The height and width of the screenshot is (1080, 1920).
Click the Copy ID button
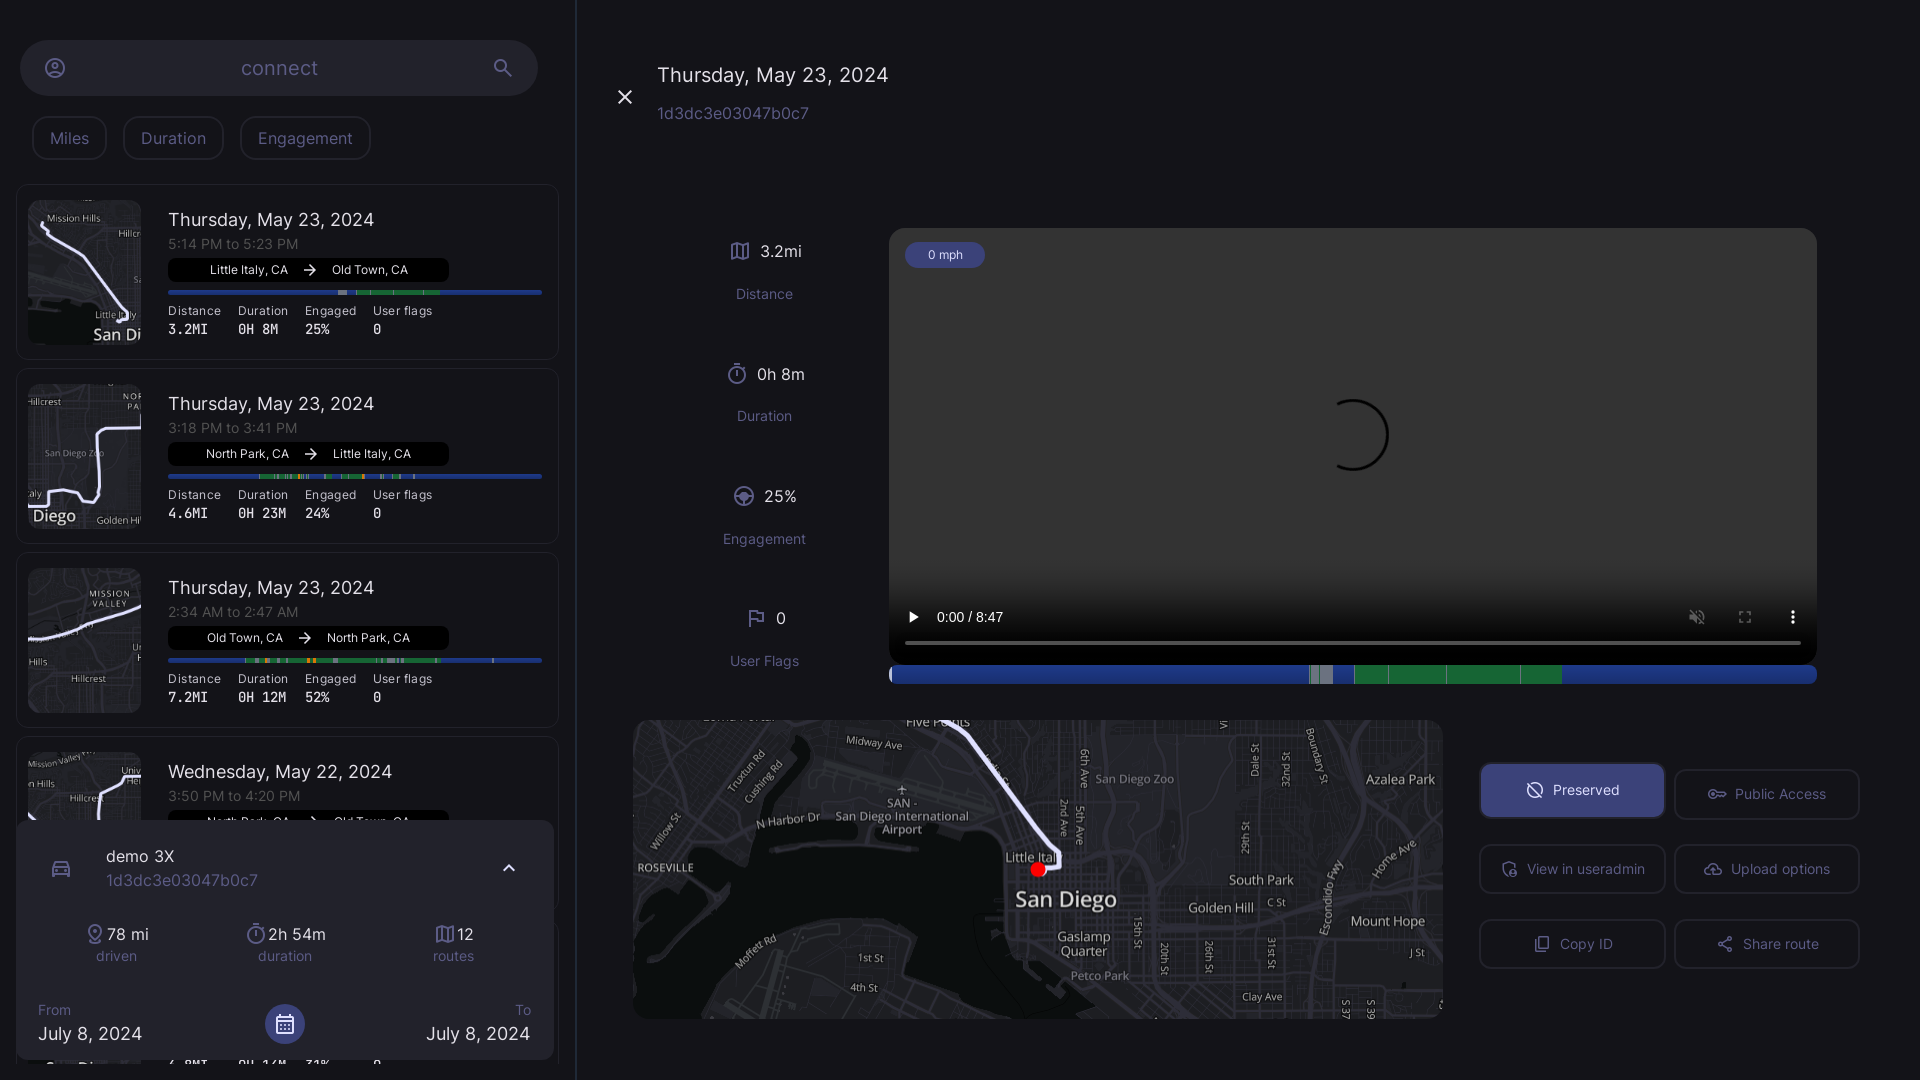click(x=1572, y=944)
